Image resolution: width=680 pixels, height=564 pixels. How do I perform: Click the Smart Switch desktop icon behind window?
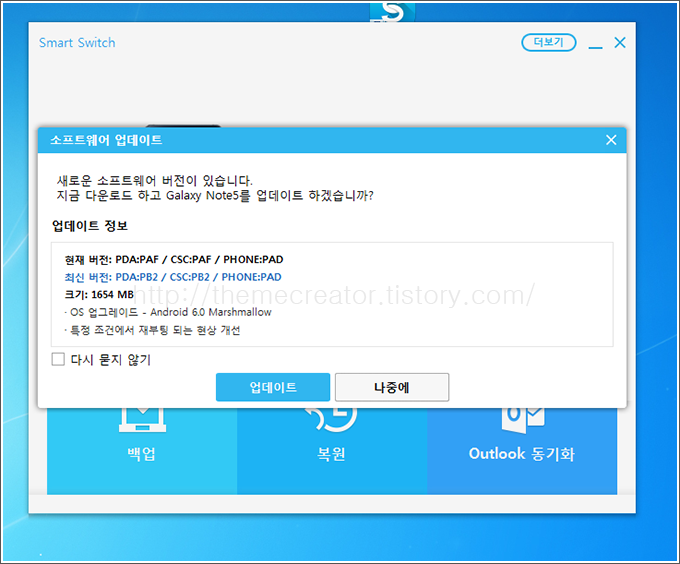(392, 12)
